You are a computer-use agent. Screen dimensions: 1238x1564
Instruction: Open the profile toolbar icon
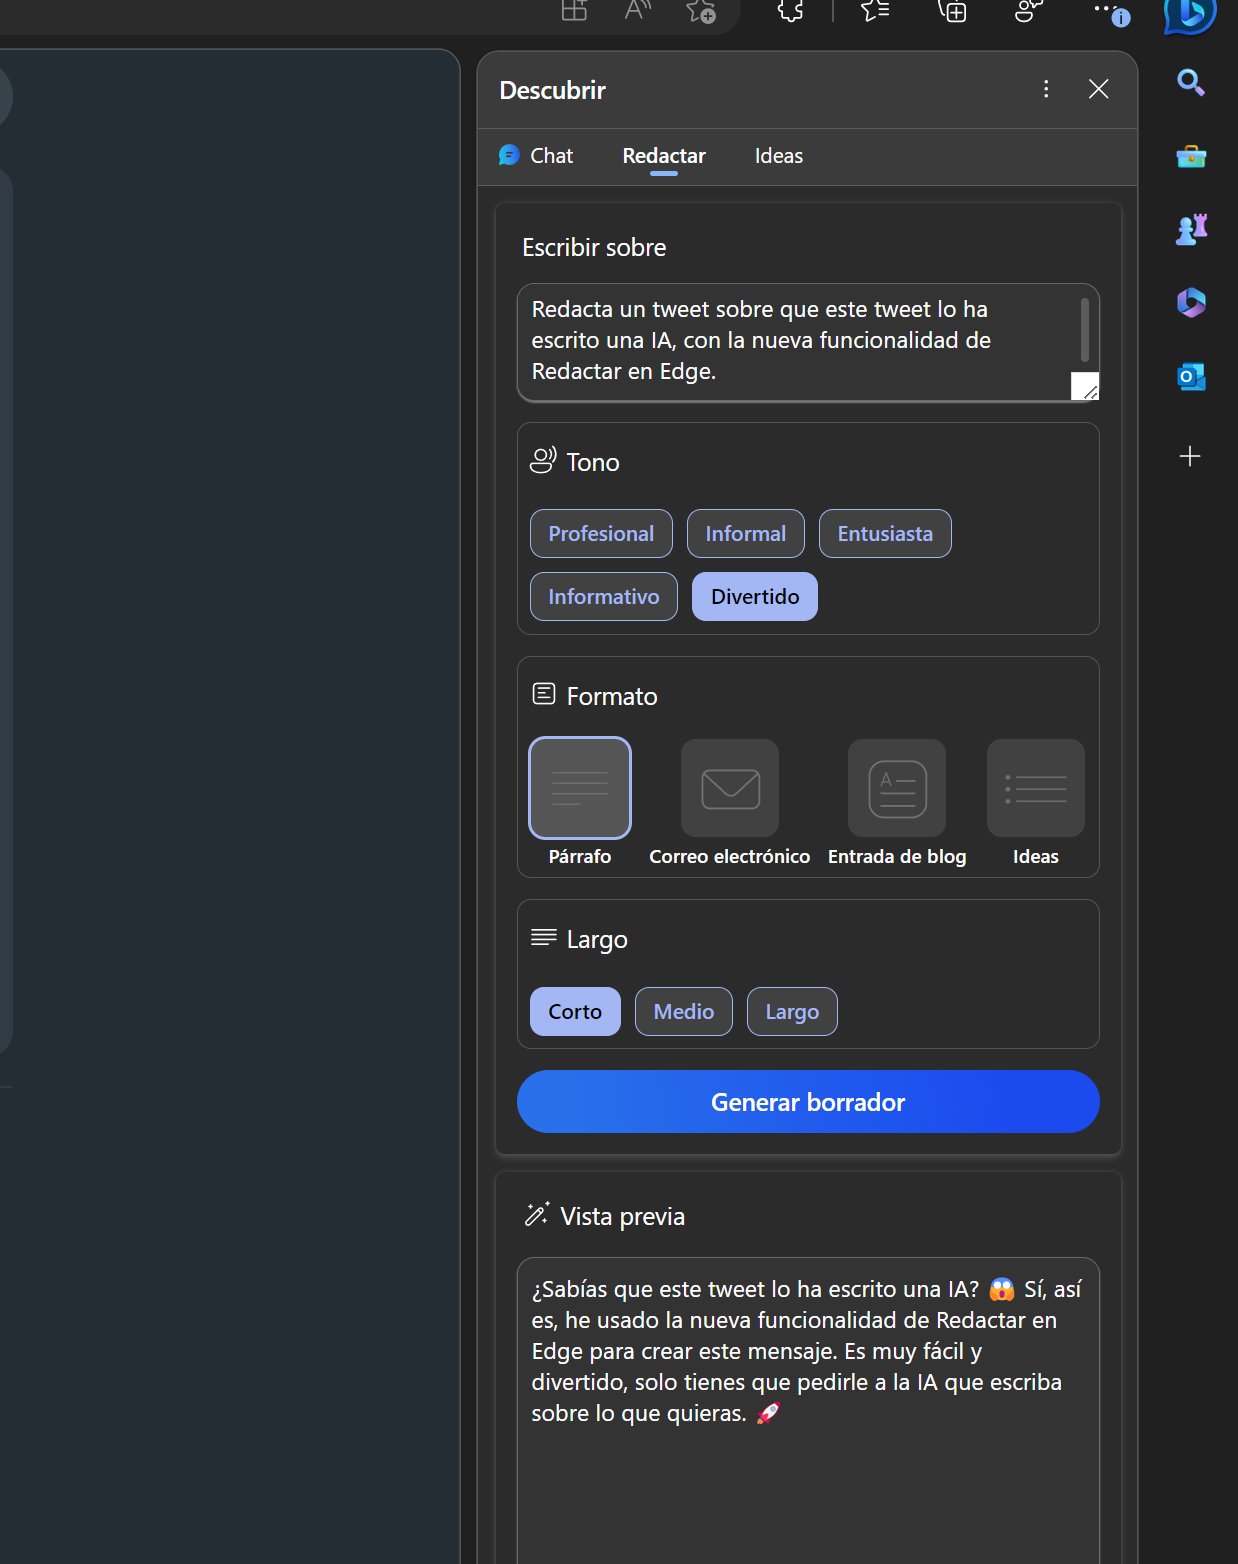pyautogui.click(x=1028, y=11)
